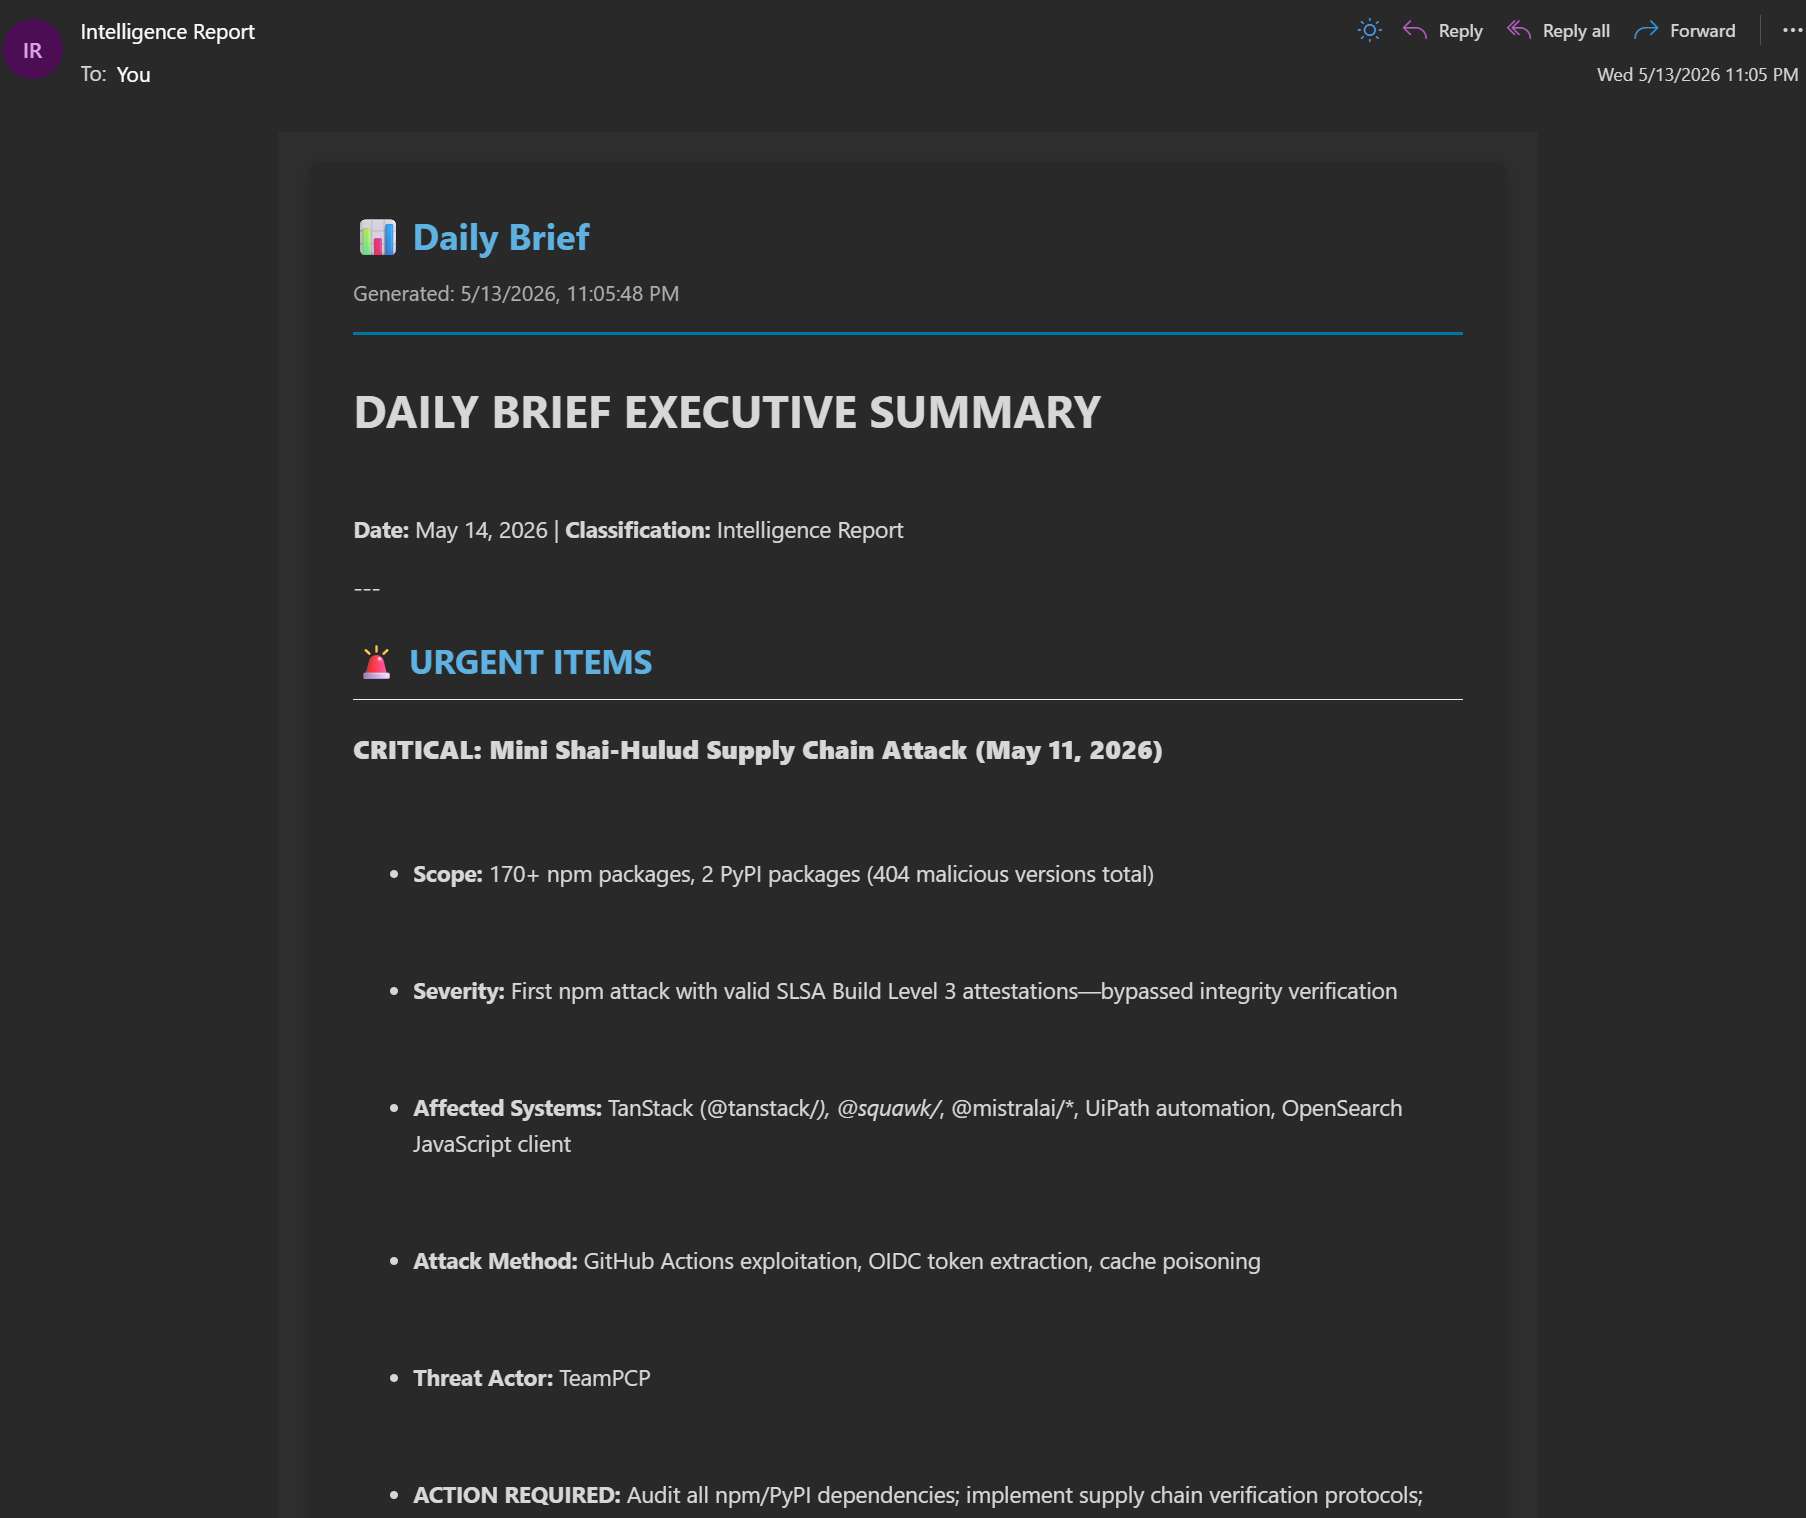Click the Forward label
The width and height of the screenshot is (1806, 1518).
(1702, 31)
